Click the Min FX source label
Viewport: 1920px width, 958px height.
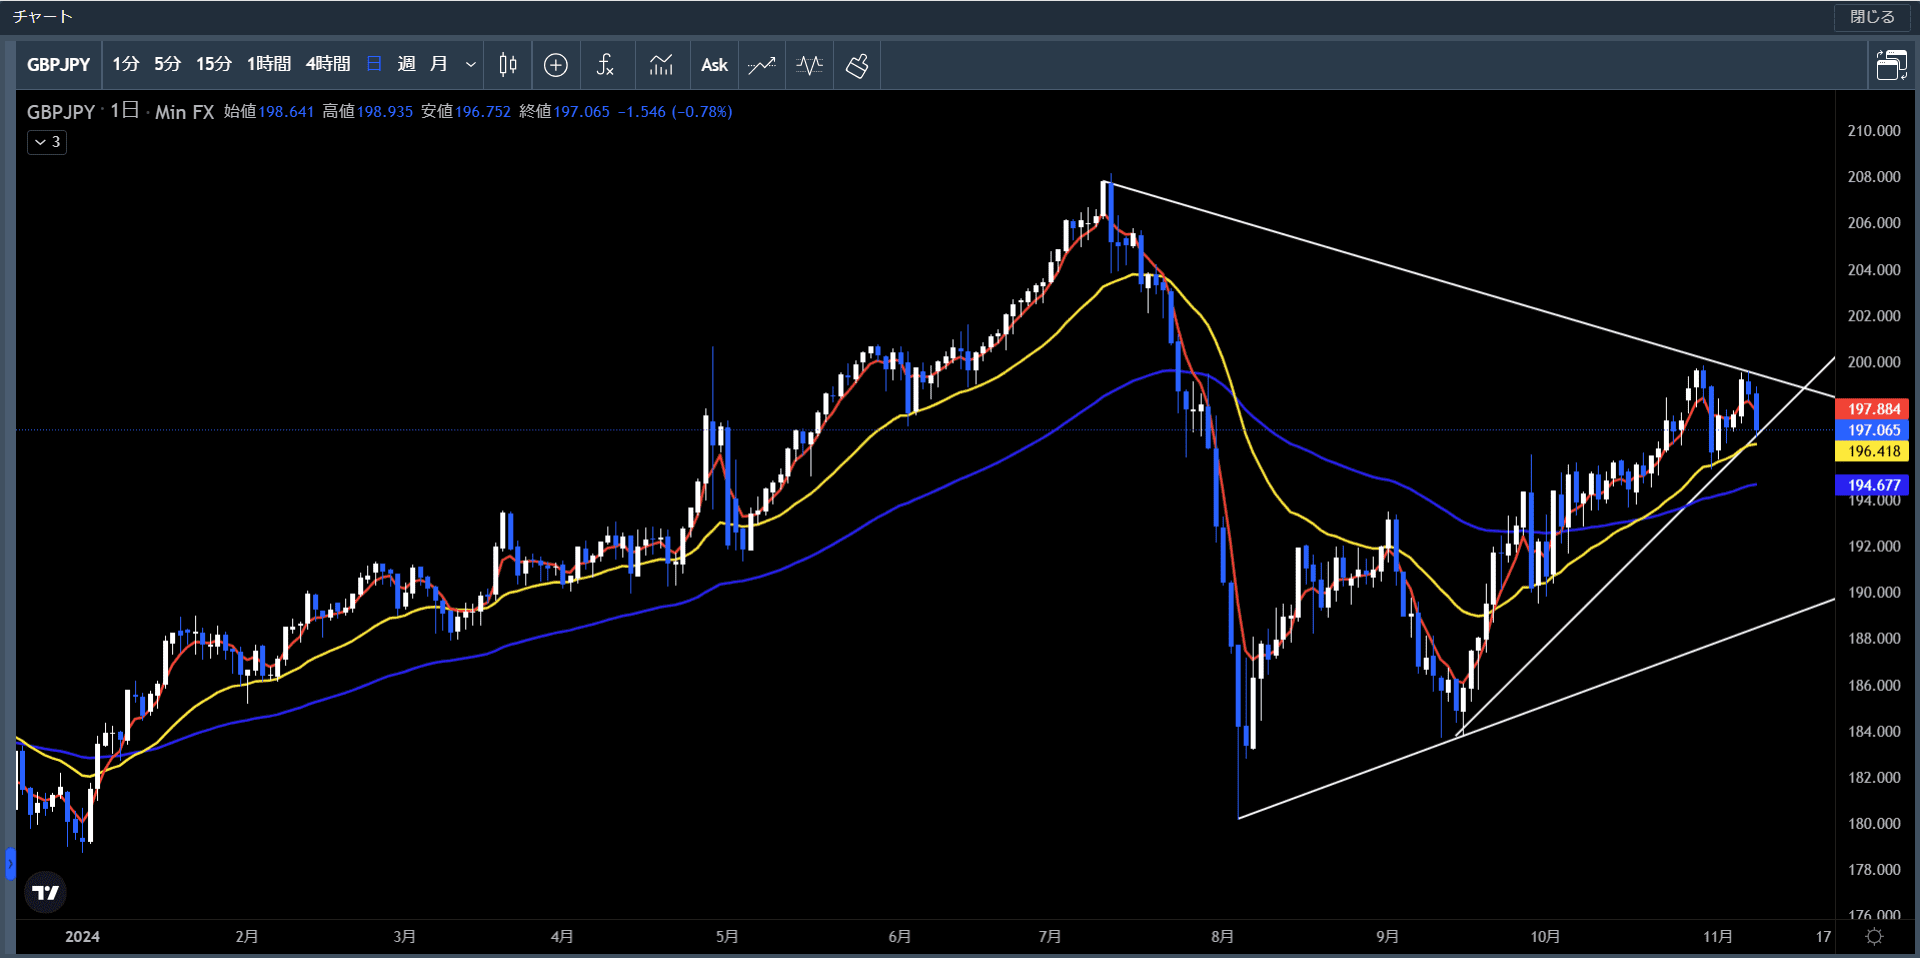(x=185, y=112)
